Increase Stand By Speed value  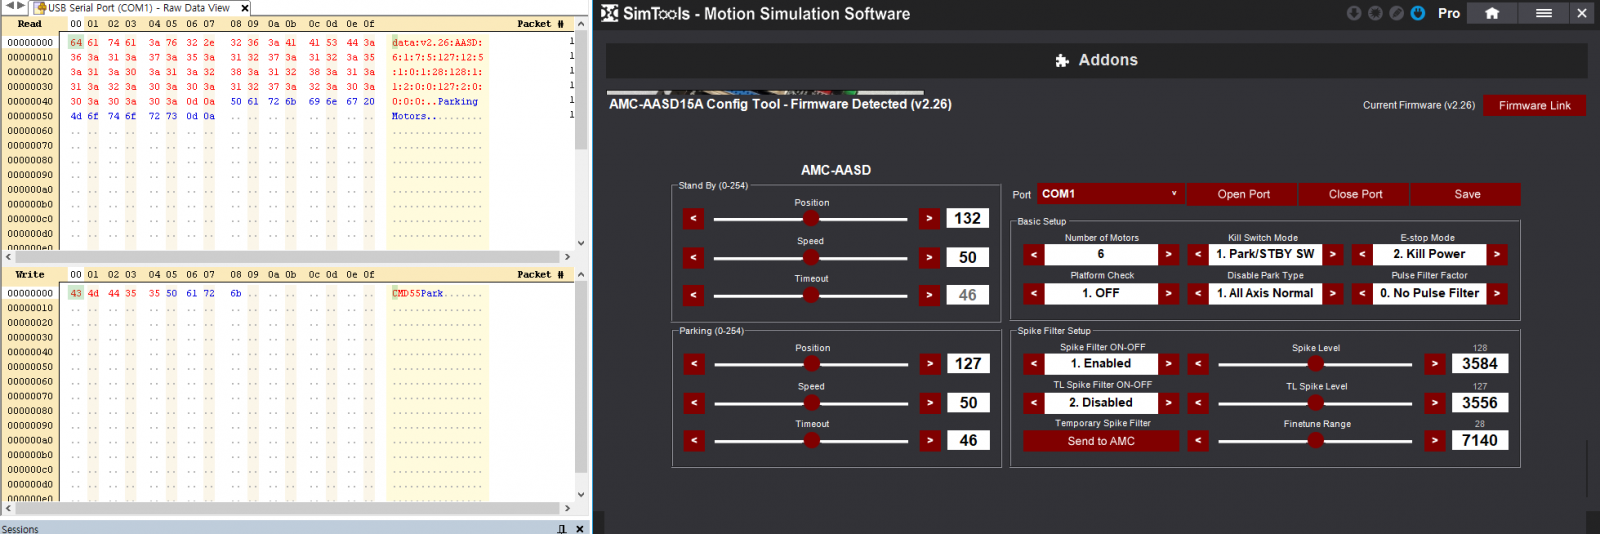(x=929, y=257)
